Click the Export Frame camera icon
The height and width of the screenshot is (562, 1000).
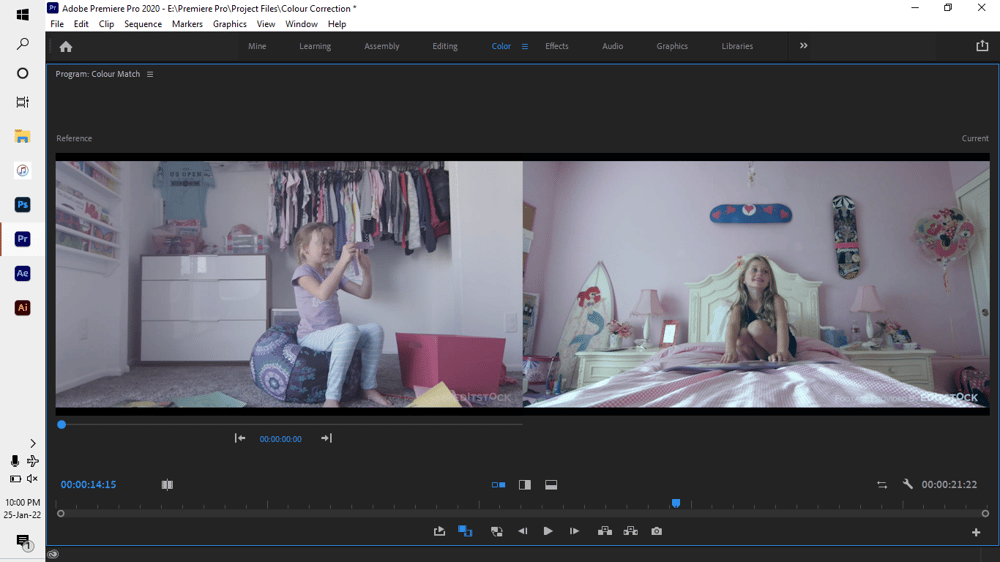(656, 531)
